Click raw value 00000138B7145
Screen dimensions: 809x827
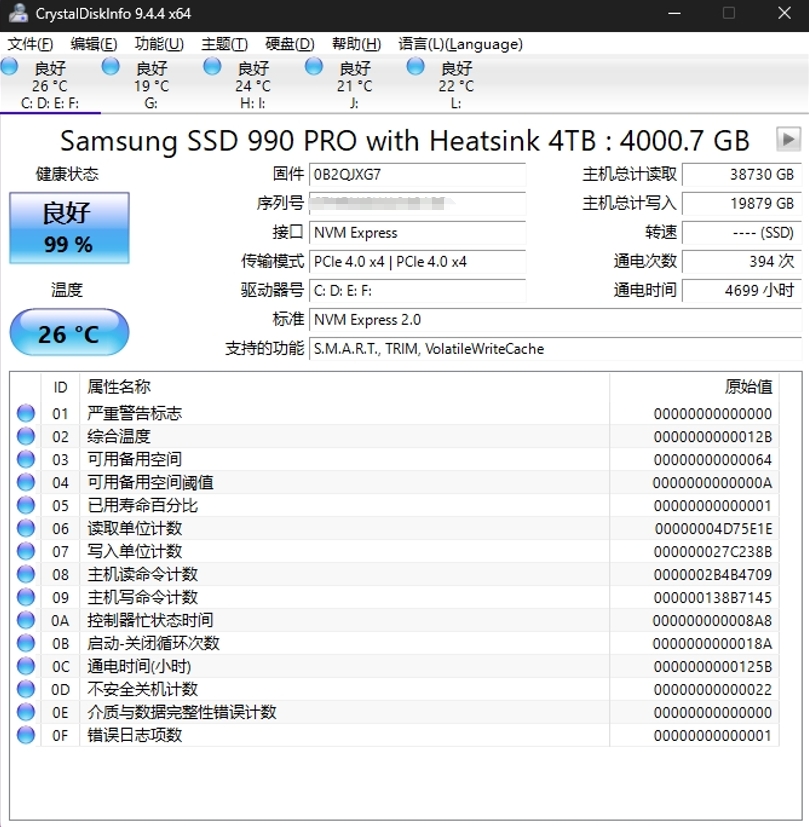tap(713, 598)
